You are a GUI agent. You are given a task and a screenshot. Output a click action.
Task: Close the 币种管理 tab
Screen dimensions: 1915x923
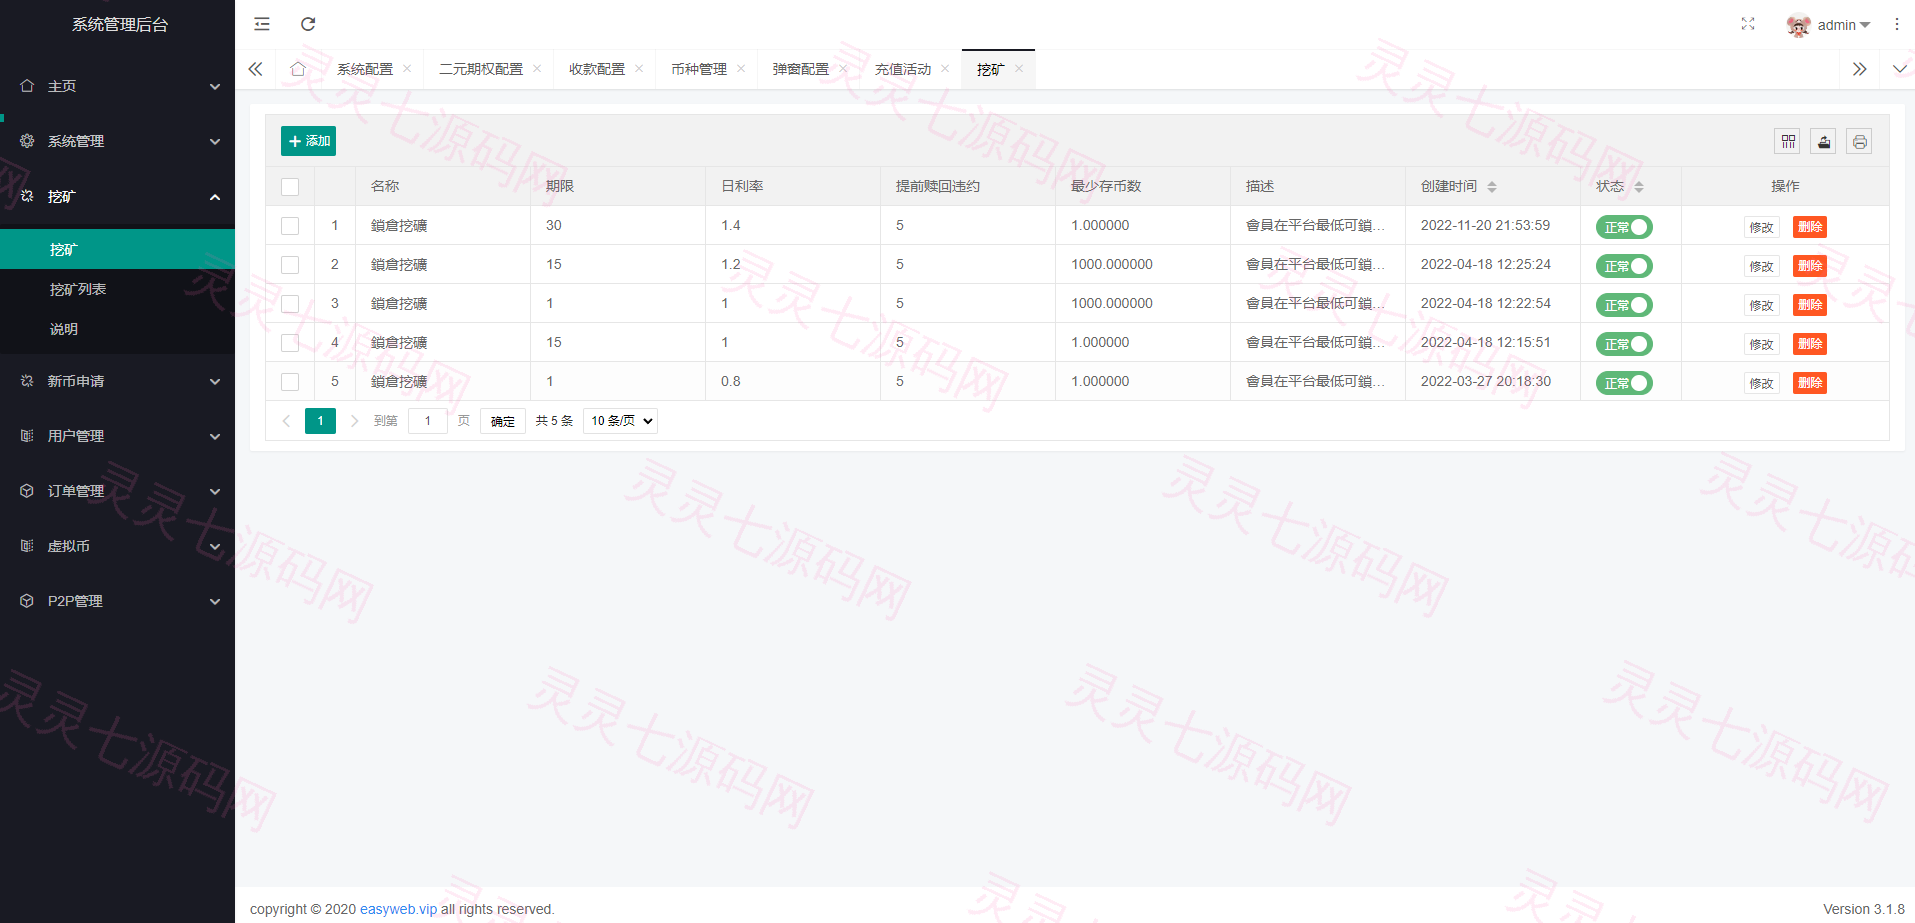741,69
